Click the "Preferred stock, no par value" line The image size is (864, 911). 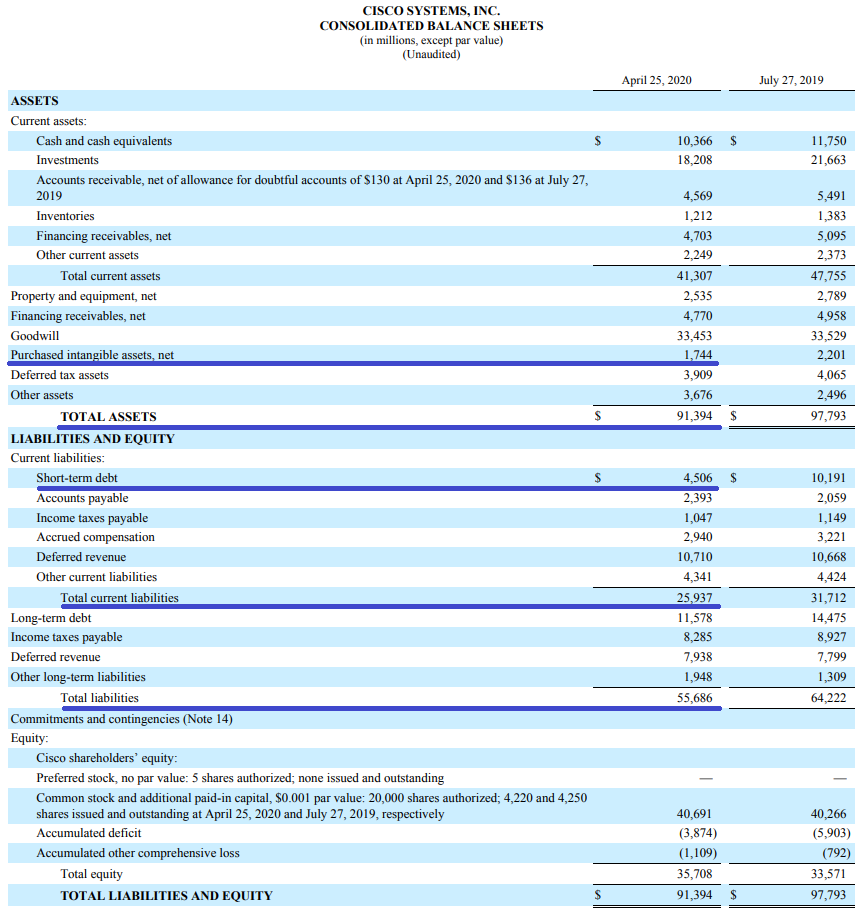point(240,778)
